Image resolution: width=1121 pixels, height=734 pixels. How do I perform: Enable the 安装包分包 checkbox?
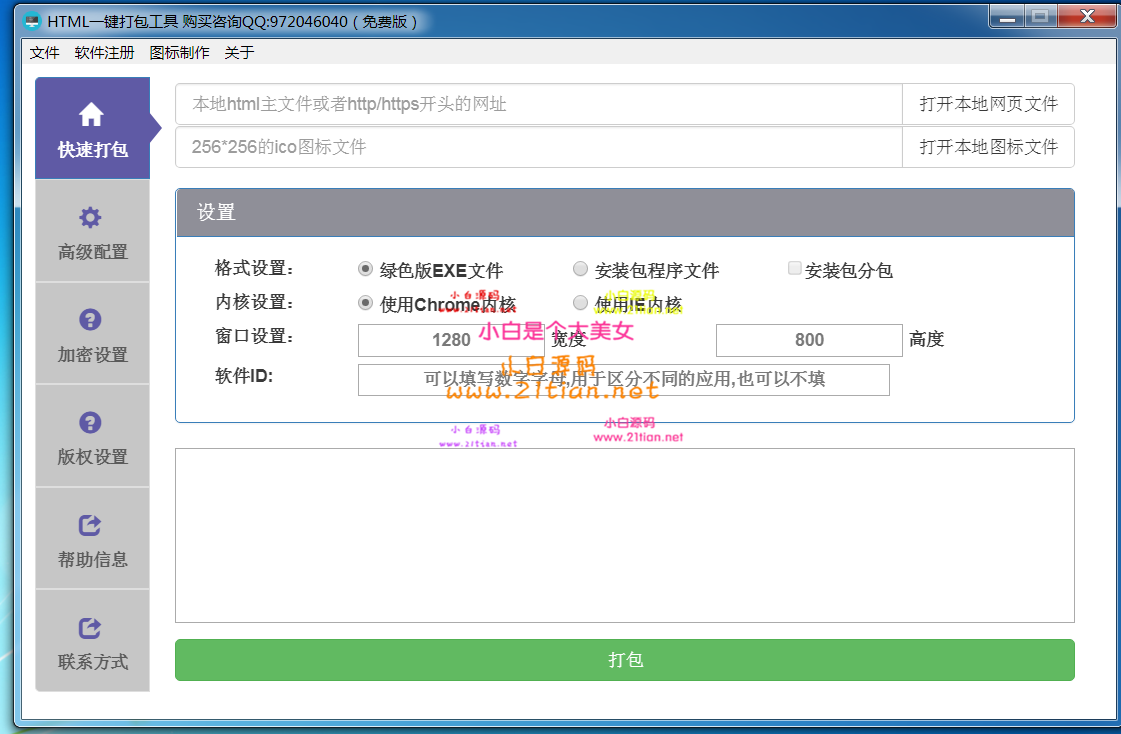tap(795, 268)
